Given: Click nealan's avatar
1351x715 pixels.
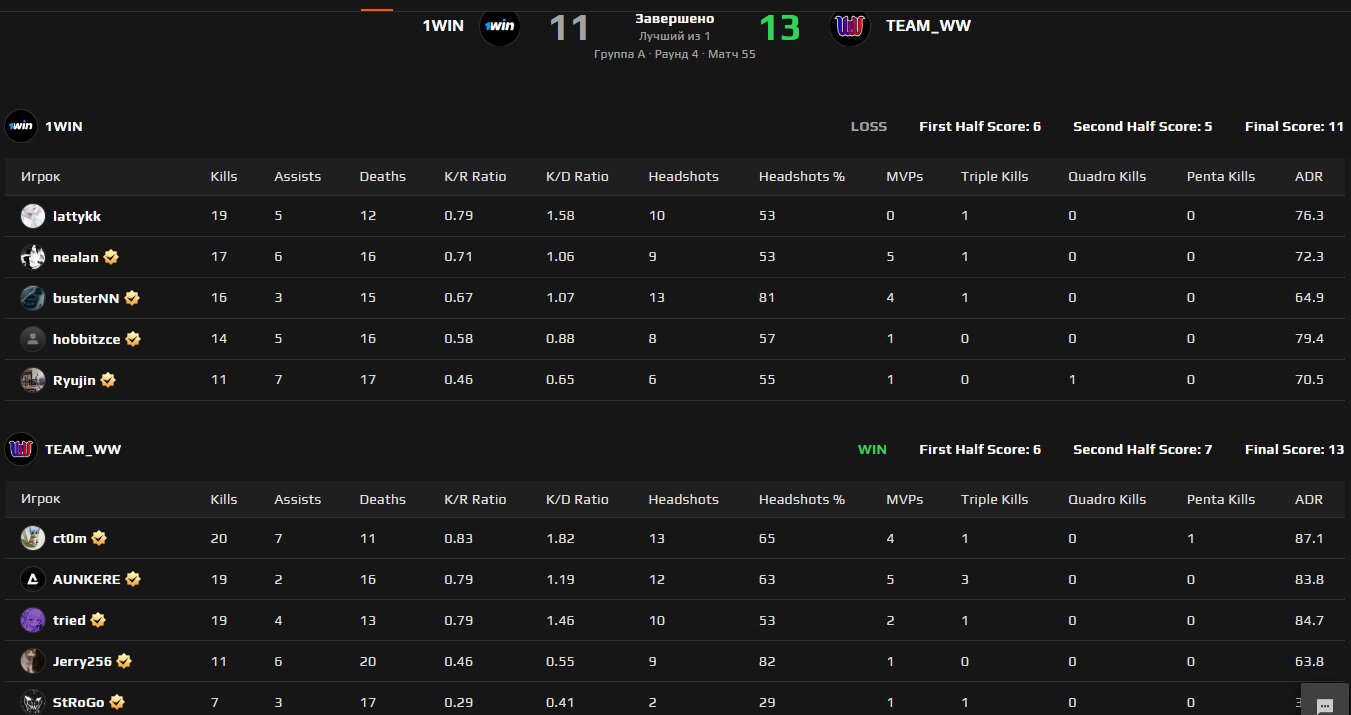Looking at the screenshot, I should pyautogui.click(x=33, y=257).
